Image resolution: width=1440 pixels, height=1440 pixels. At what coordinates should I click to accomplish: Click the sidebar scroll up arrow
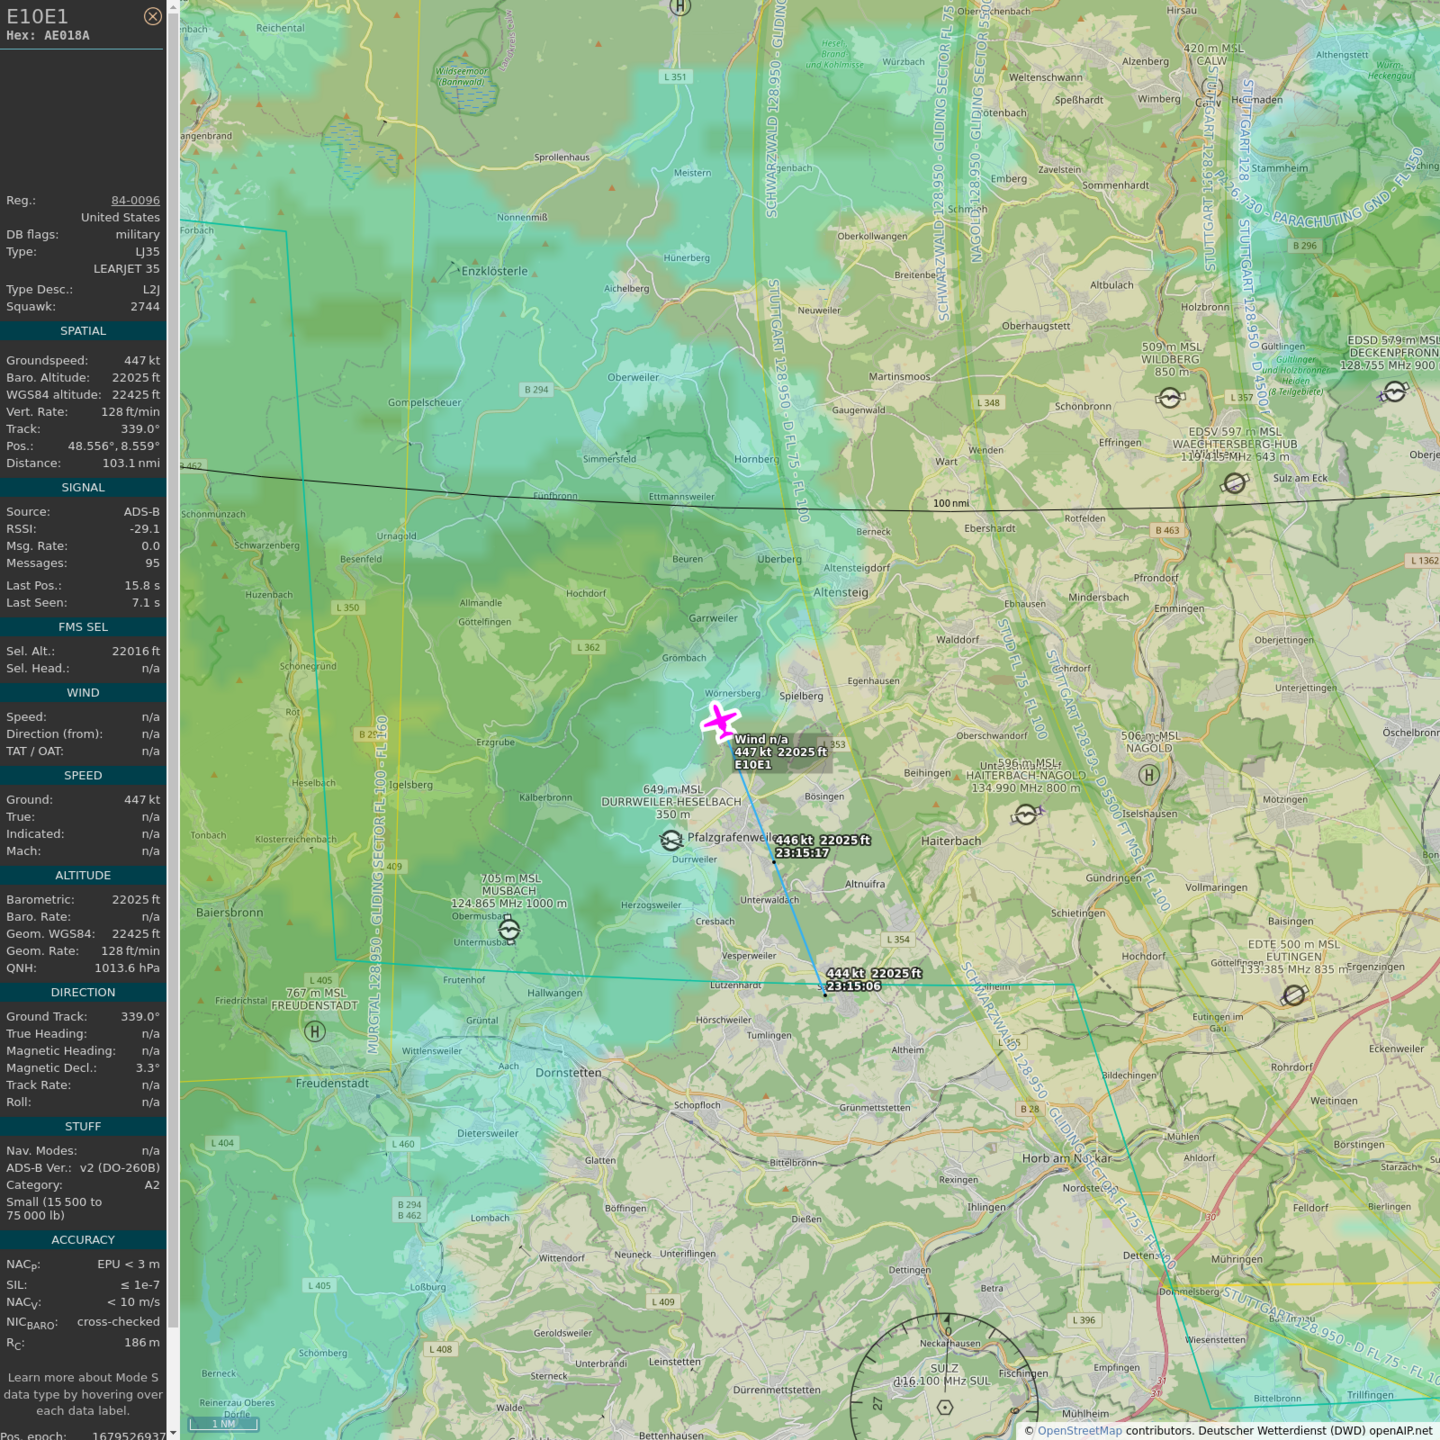click(173, 6)
